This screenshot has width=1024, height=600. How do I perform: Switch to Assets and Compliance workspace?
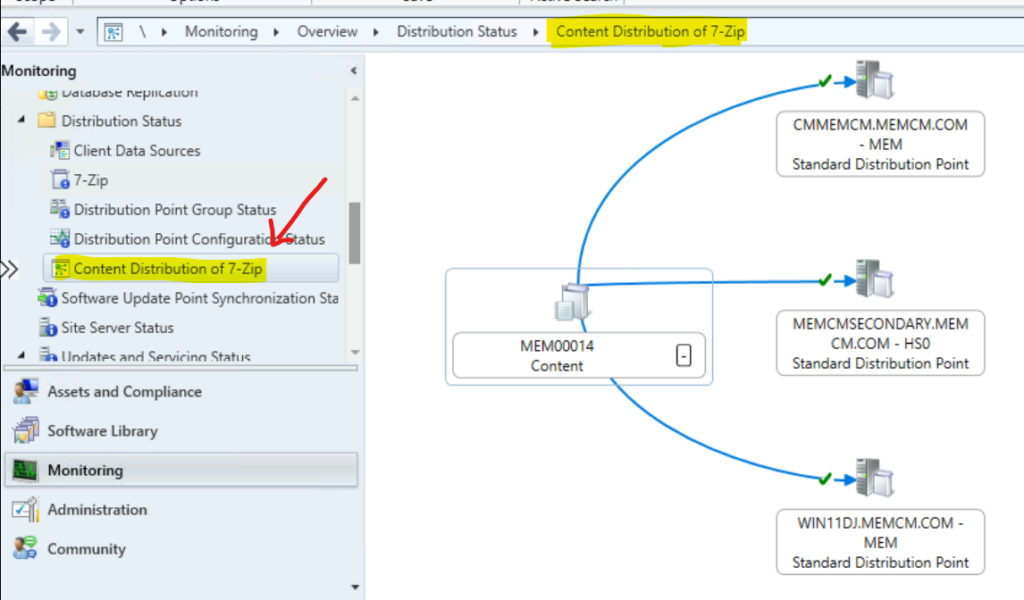pos(181,392)
